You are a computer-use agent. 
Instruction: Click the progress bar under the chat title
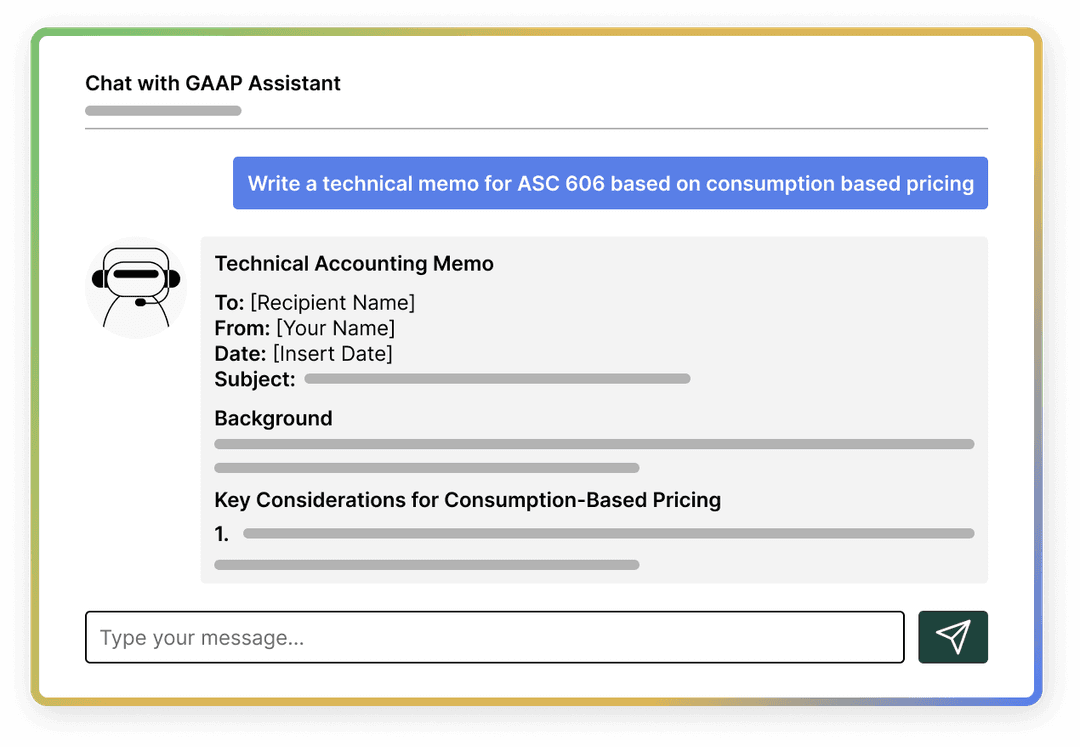pos(163,110)
